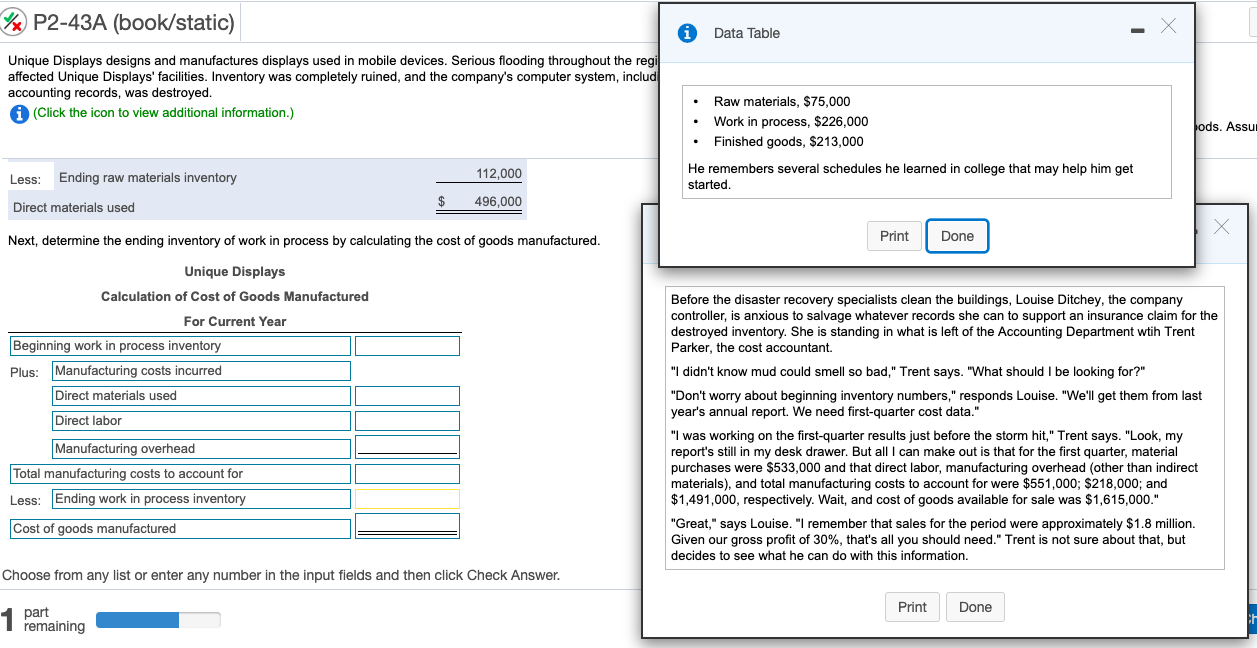Open the Manufacturing costs incurred dropdown
The width and height of the screenshot is (1257, 648).
click(202, 371)
